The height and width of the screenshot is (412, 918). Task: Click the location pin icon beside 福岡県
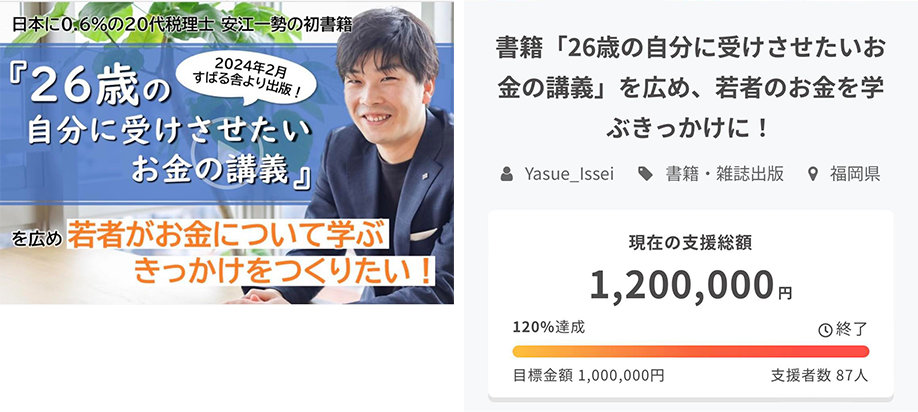point(813,174)
